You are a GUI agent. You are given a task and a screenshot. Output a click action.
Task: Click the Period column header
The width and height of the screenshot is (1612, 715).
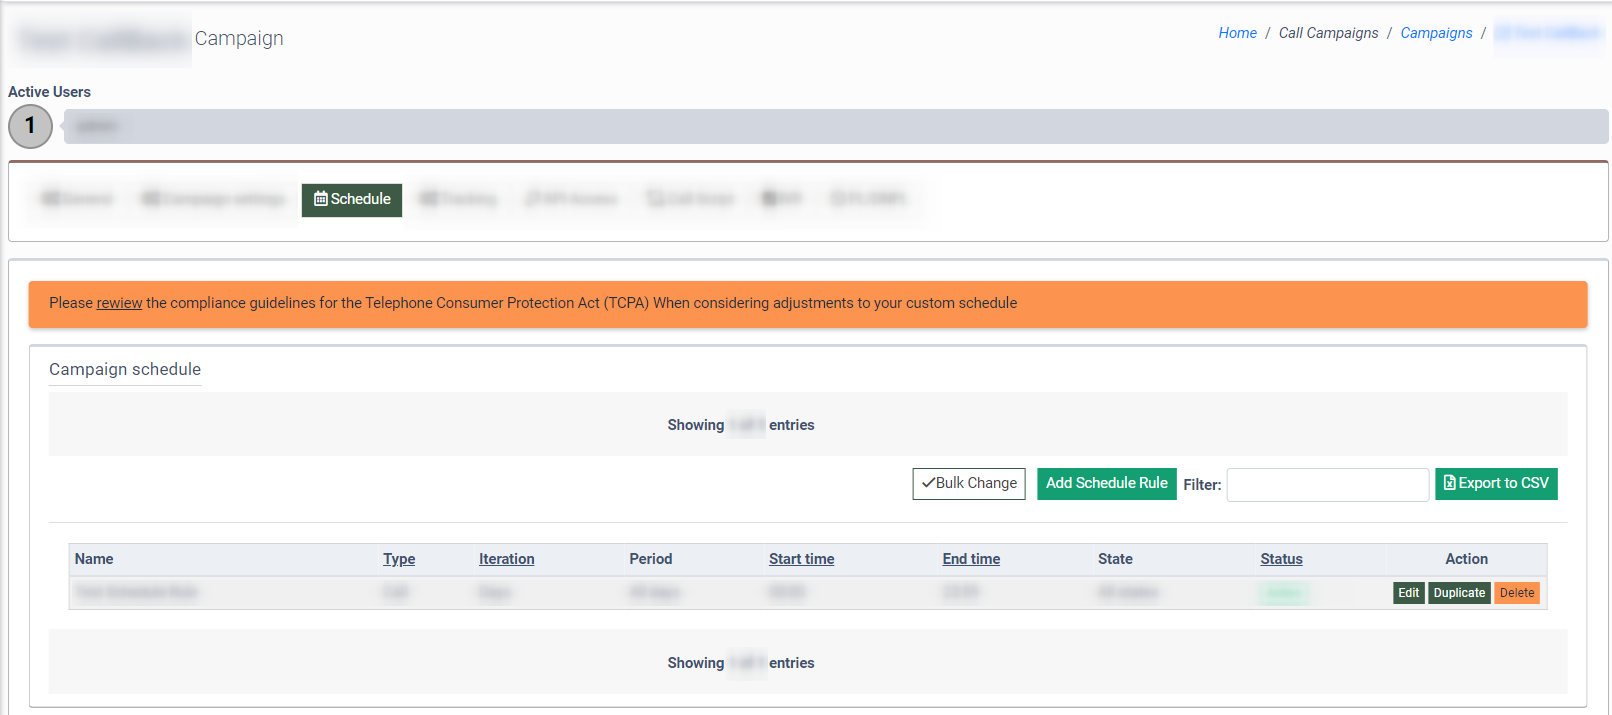[x=650, y=559]
